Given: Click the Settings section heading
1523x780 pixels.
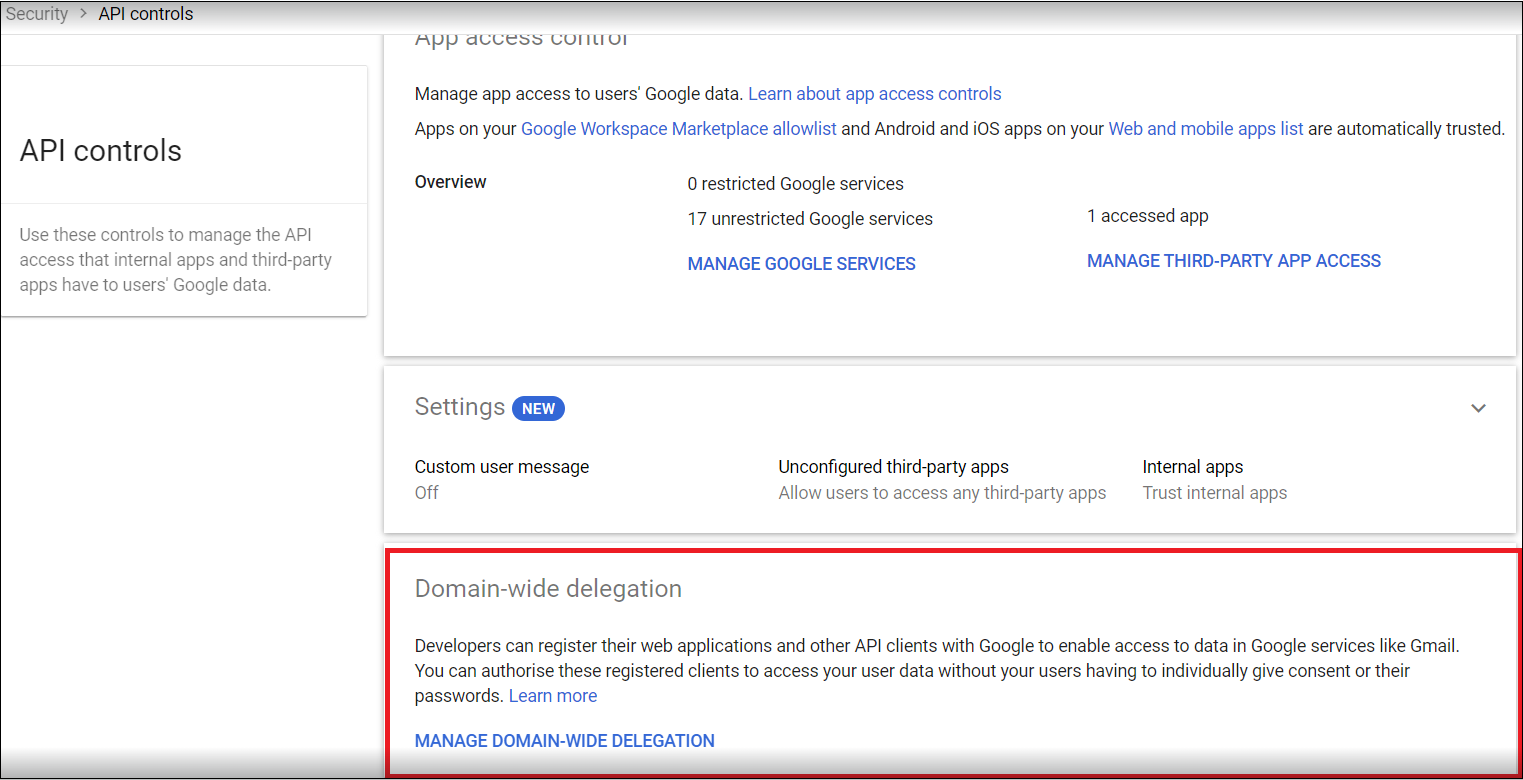Looking at the screenshot, I should [x=460, y=407].
